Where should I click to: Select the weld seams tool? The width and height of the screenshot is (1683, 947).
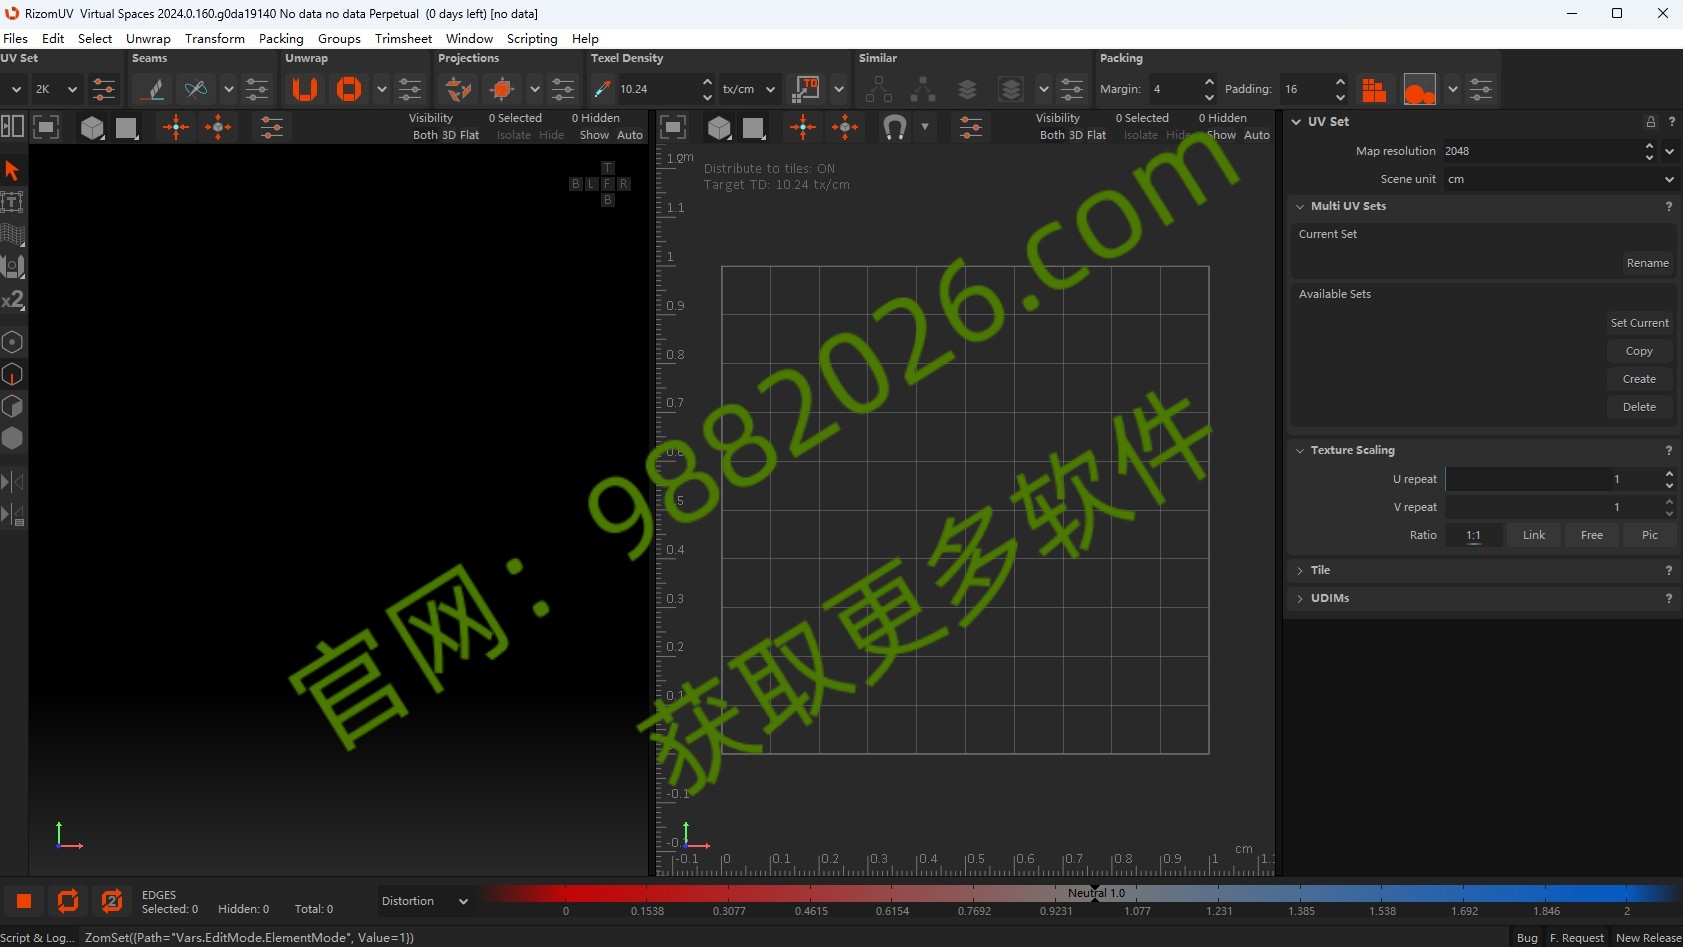pos(196,89)
